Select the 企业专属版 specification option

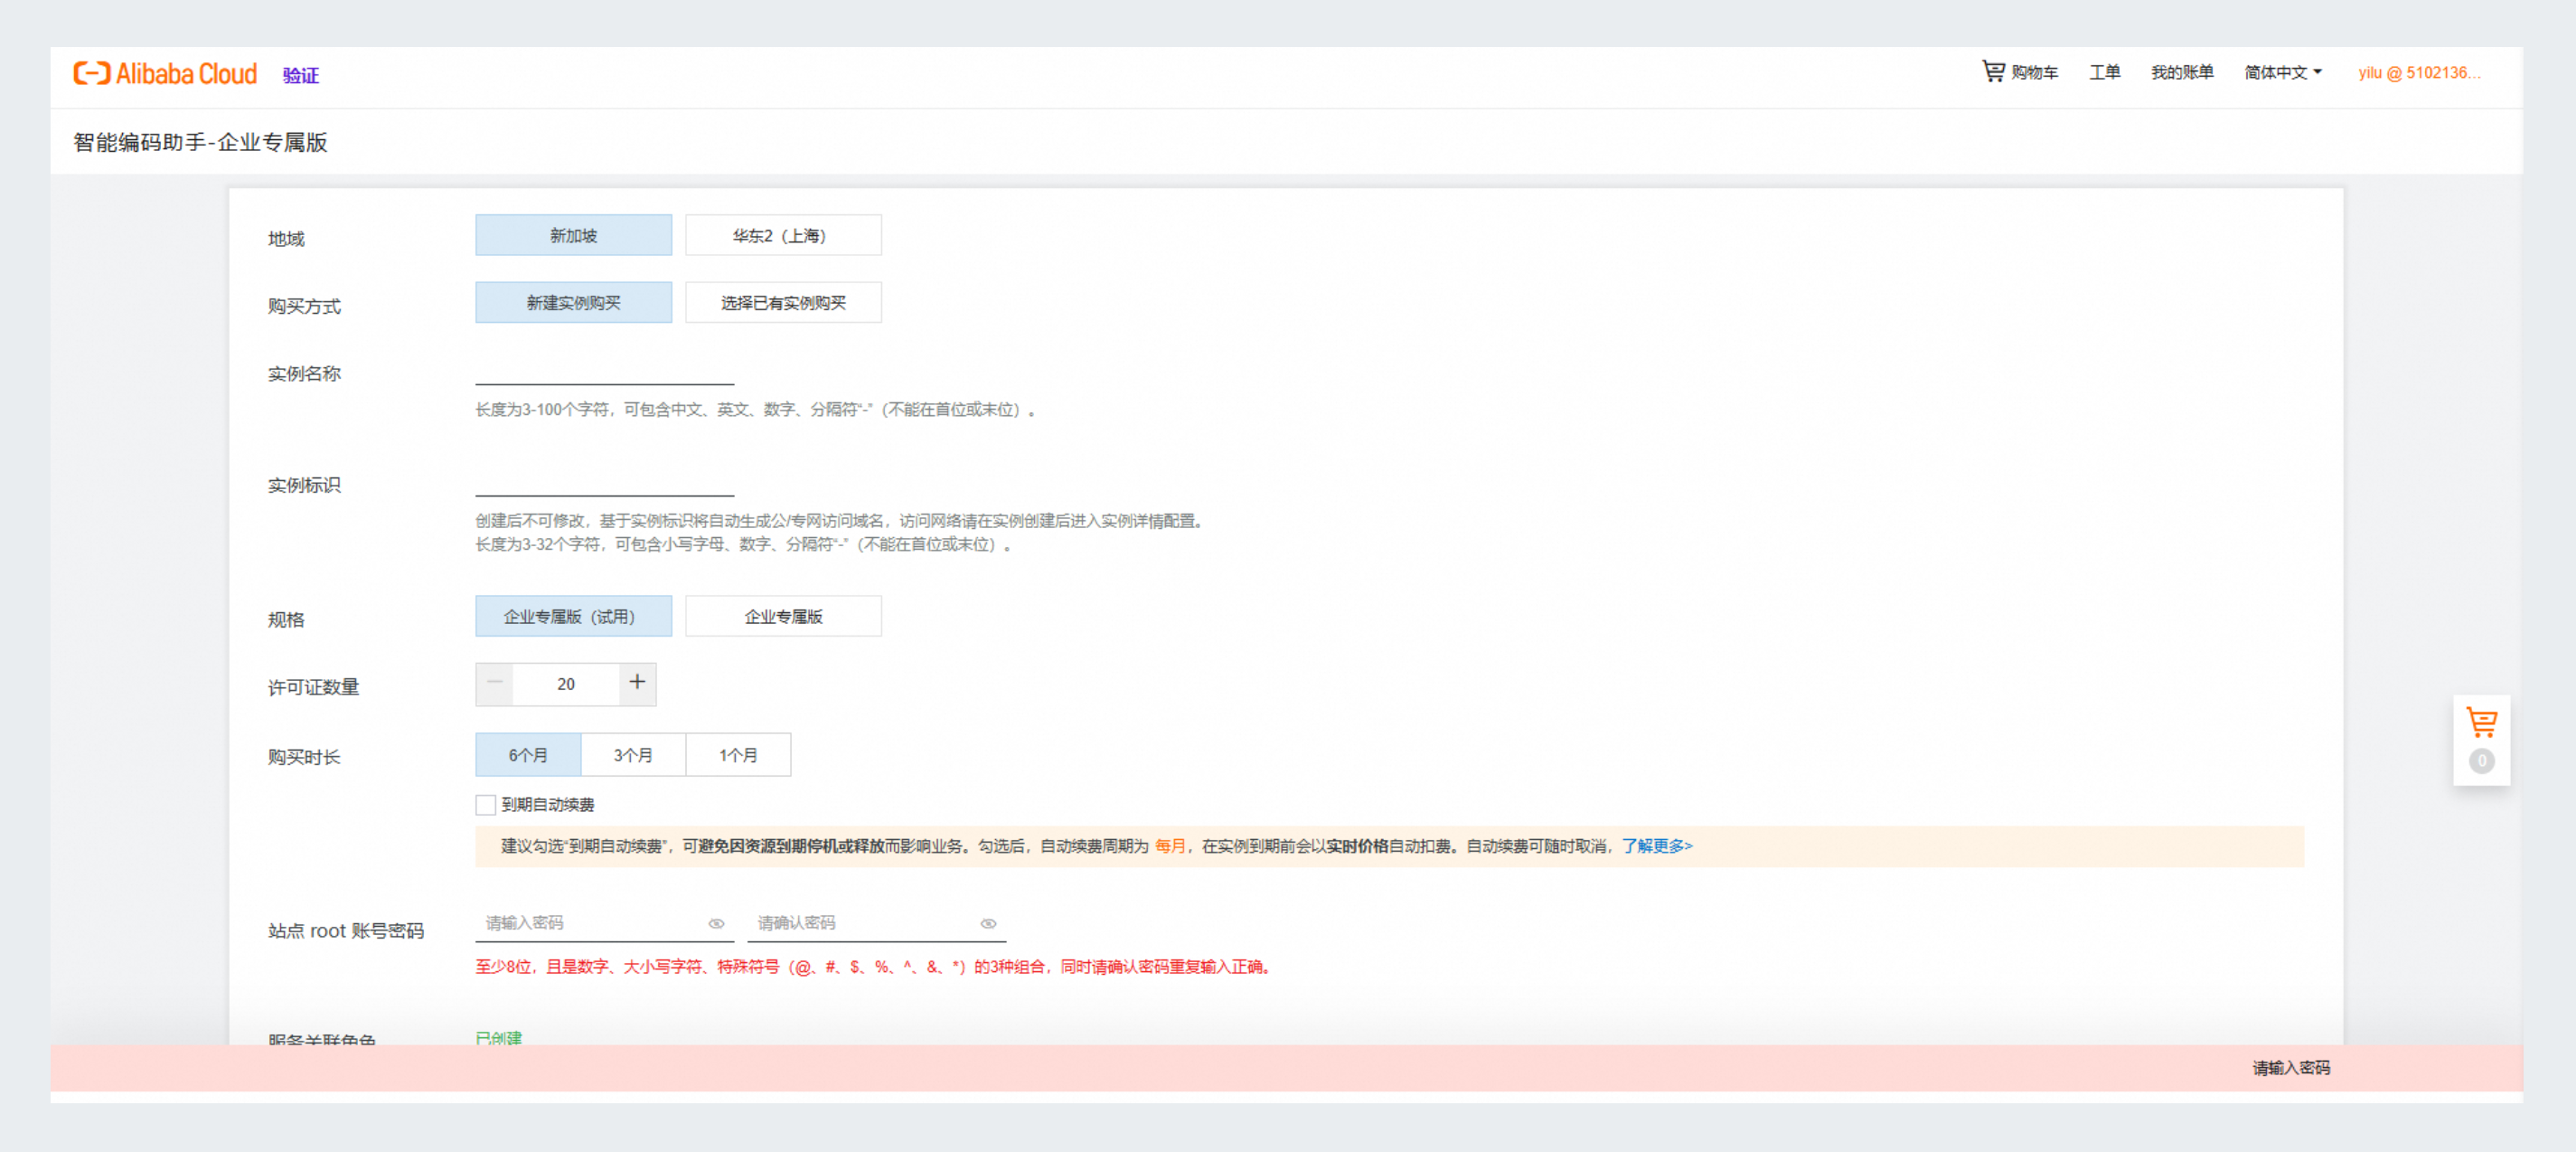[x=782, y=616]
